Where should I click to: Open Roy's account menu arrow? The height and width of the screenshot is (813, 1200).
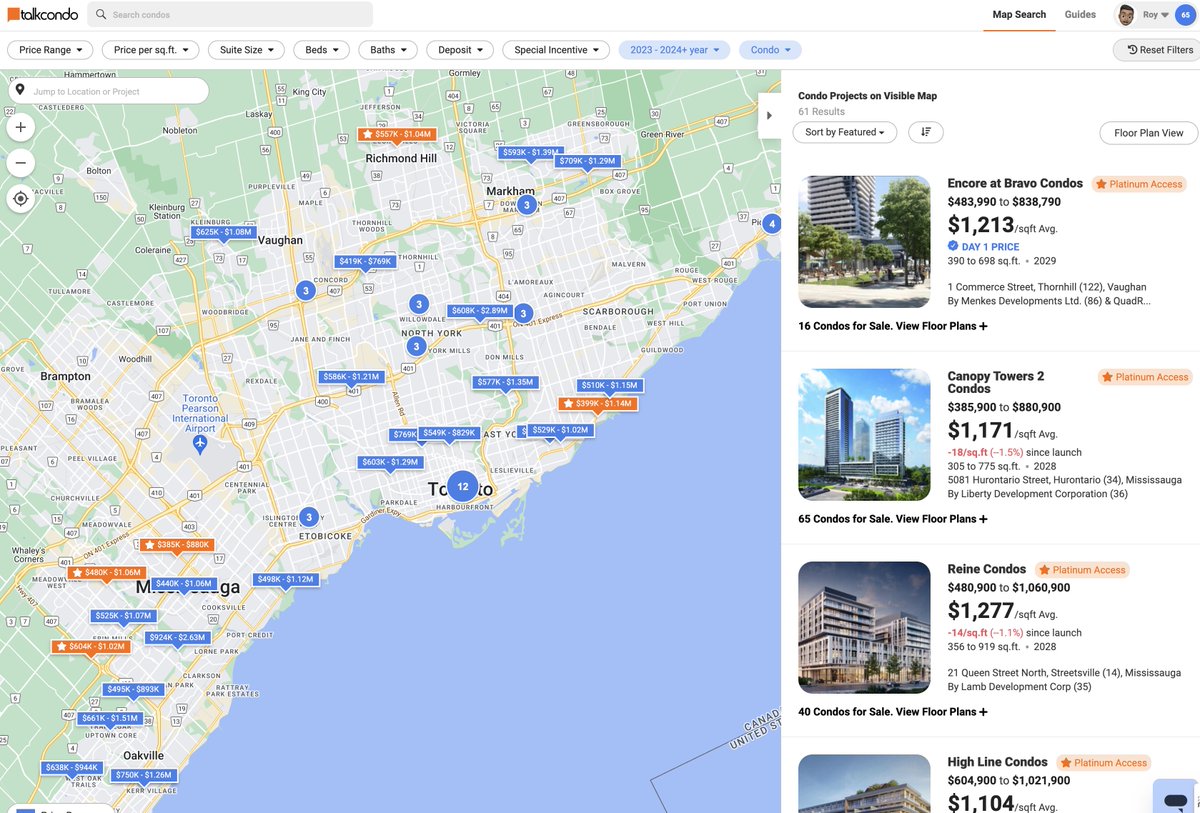click(x=1165, y=16)
